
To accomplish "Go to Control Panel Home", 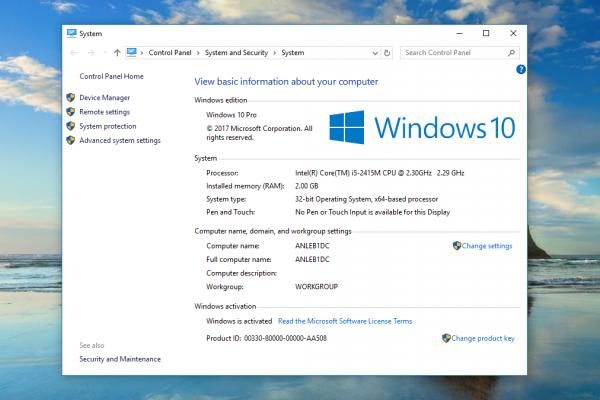I will click(x=111, y=76).
